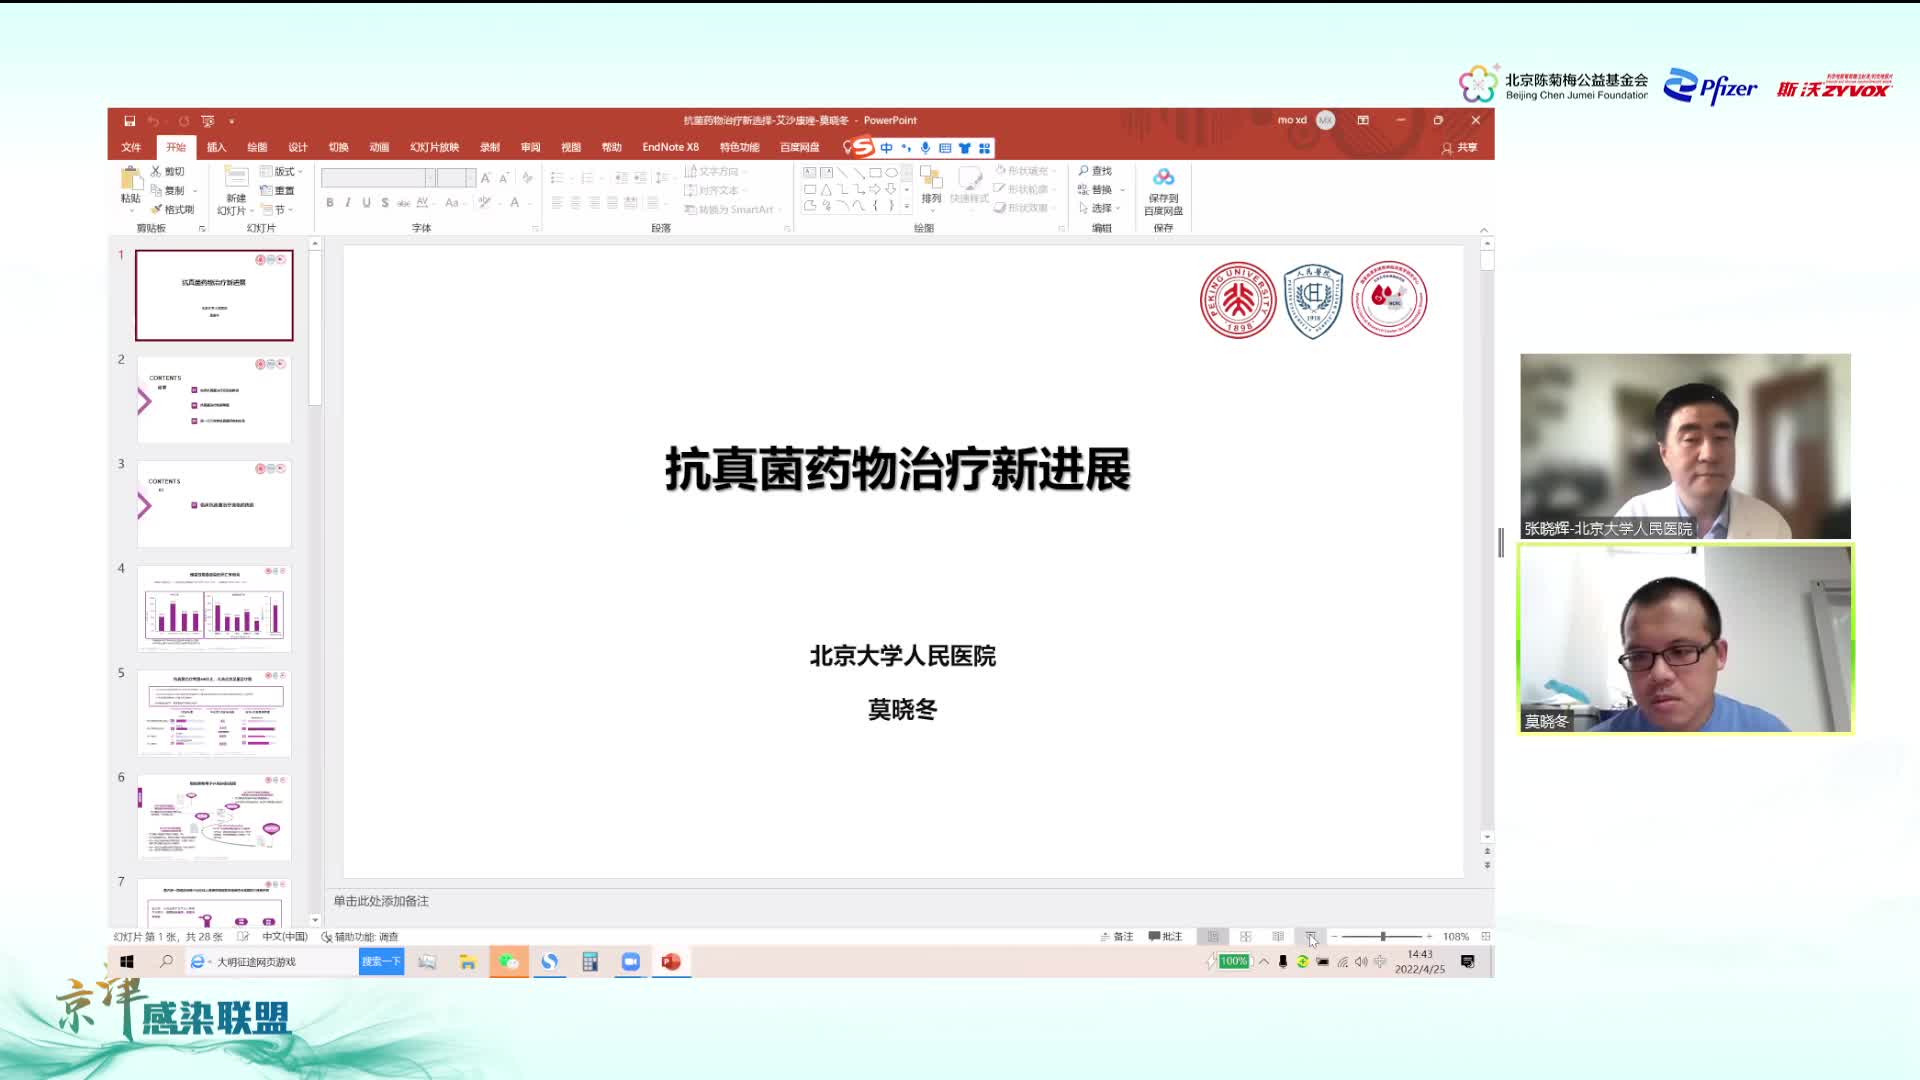Open the Insert (插入) ribbon tab
The height and width of the screenshot is (1080, 1920).
pos(216,147)
